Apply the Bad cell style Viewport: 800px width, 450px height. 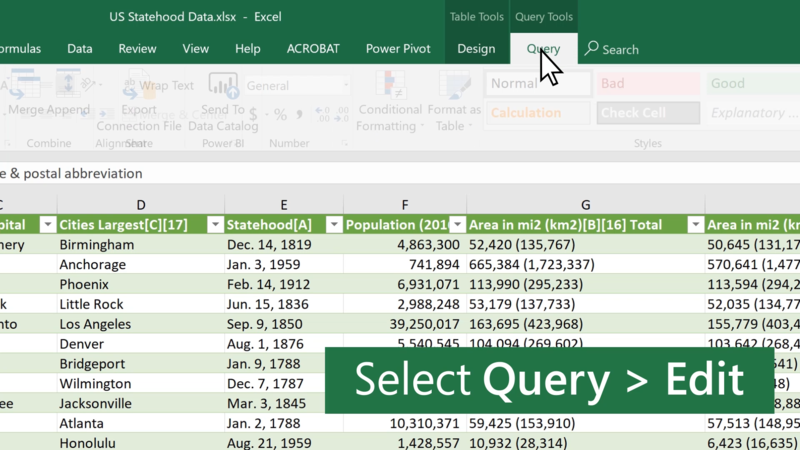pos(648,83)
